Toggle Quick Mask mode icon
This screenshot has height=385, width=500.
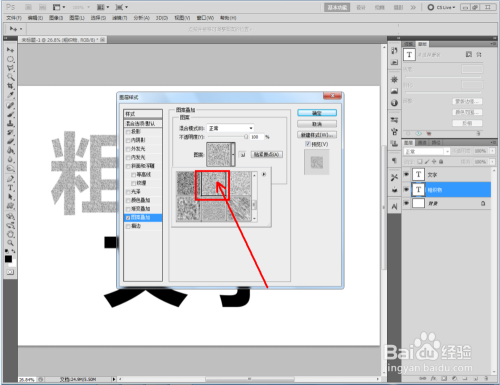[x=10, y=272]
